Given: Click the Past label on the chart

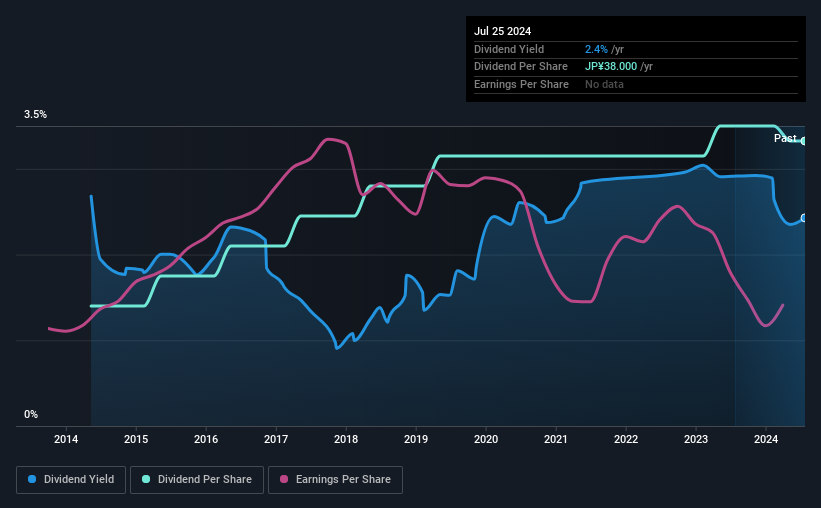Looking at the screenshot, I should [x=785, y=138].
